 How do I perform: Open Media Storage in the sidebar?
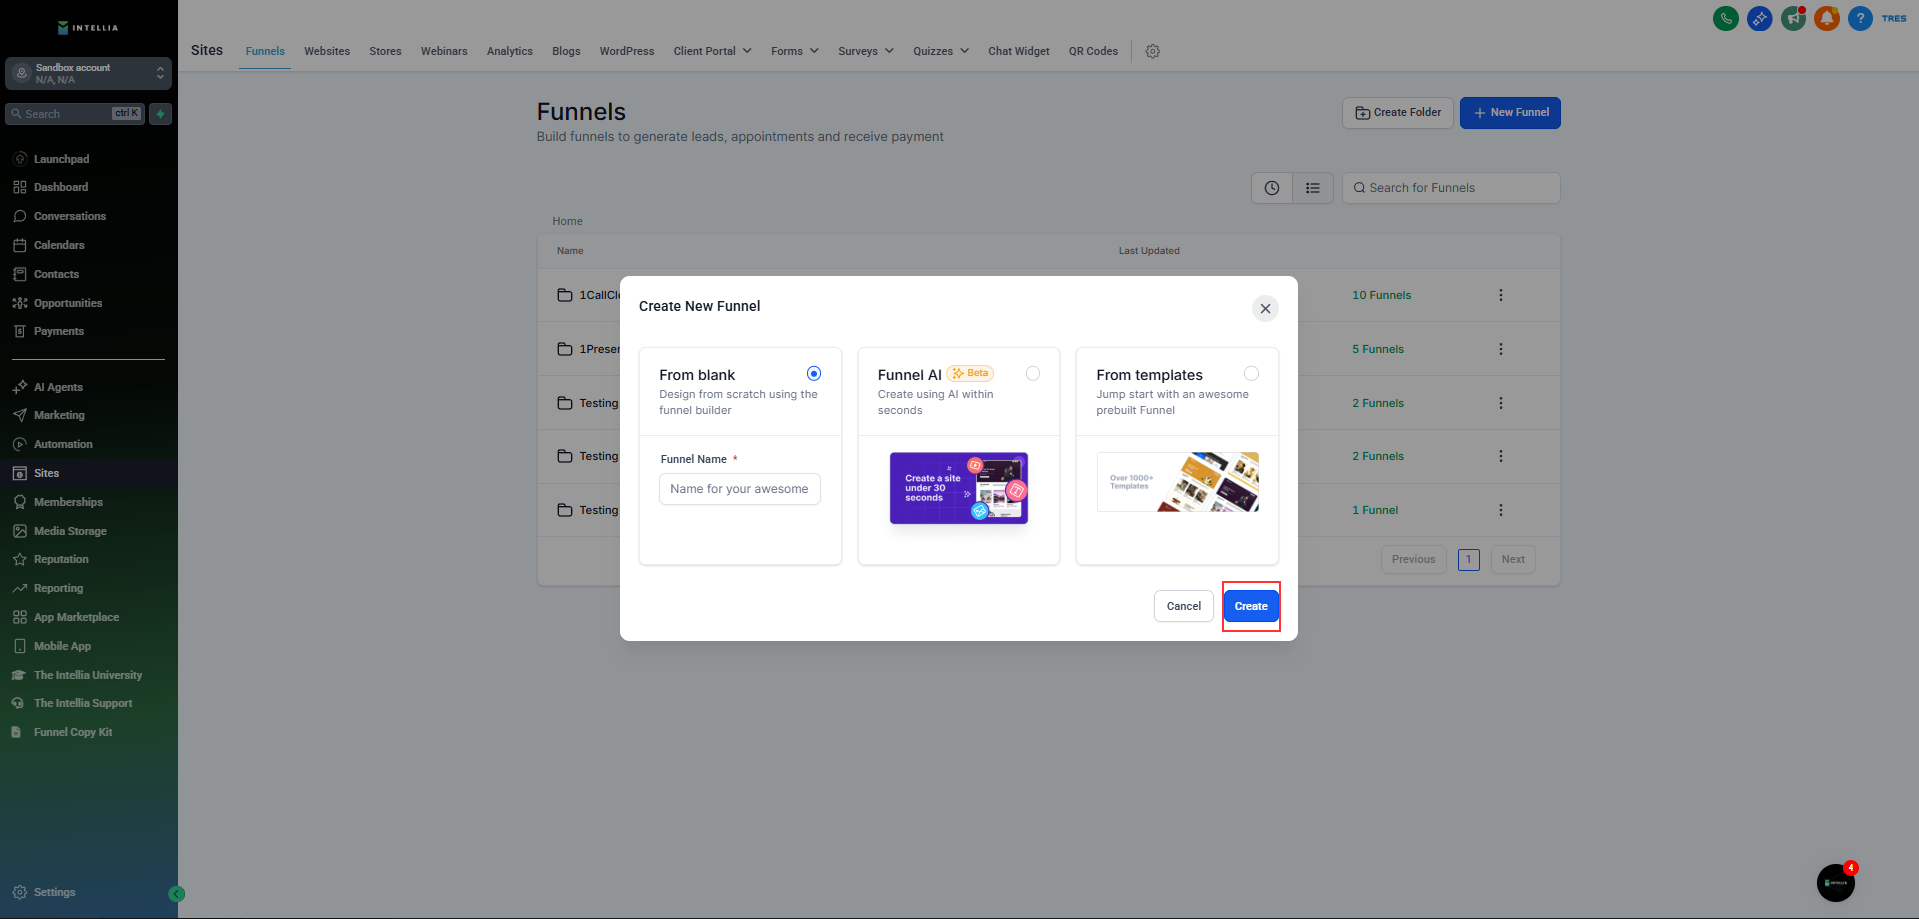tap(70, 531)
